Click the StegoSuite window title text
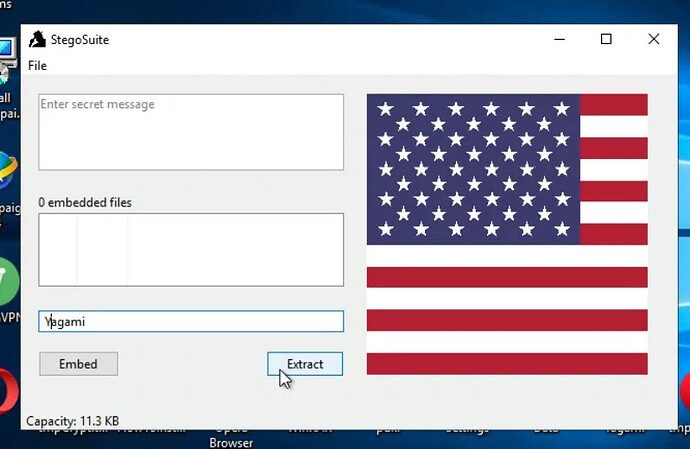Image resolution: width=690 pixels, height=449 pixels. (82, 40)
